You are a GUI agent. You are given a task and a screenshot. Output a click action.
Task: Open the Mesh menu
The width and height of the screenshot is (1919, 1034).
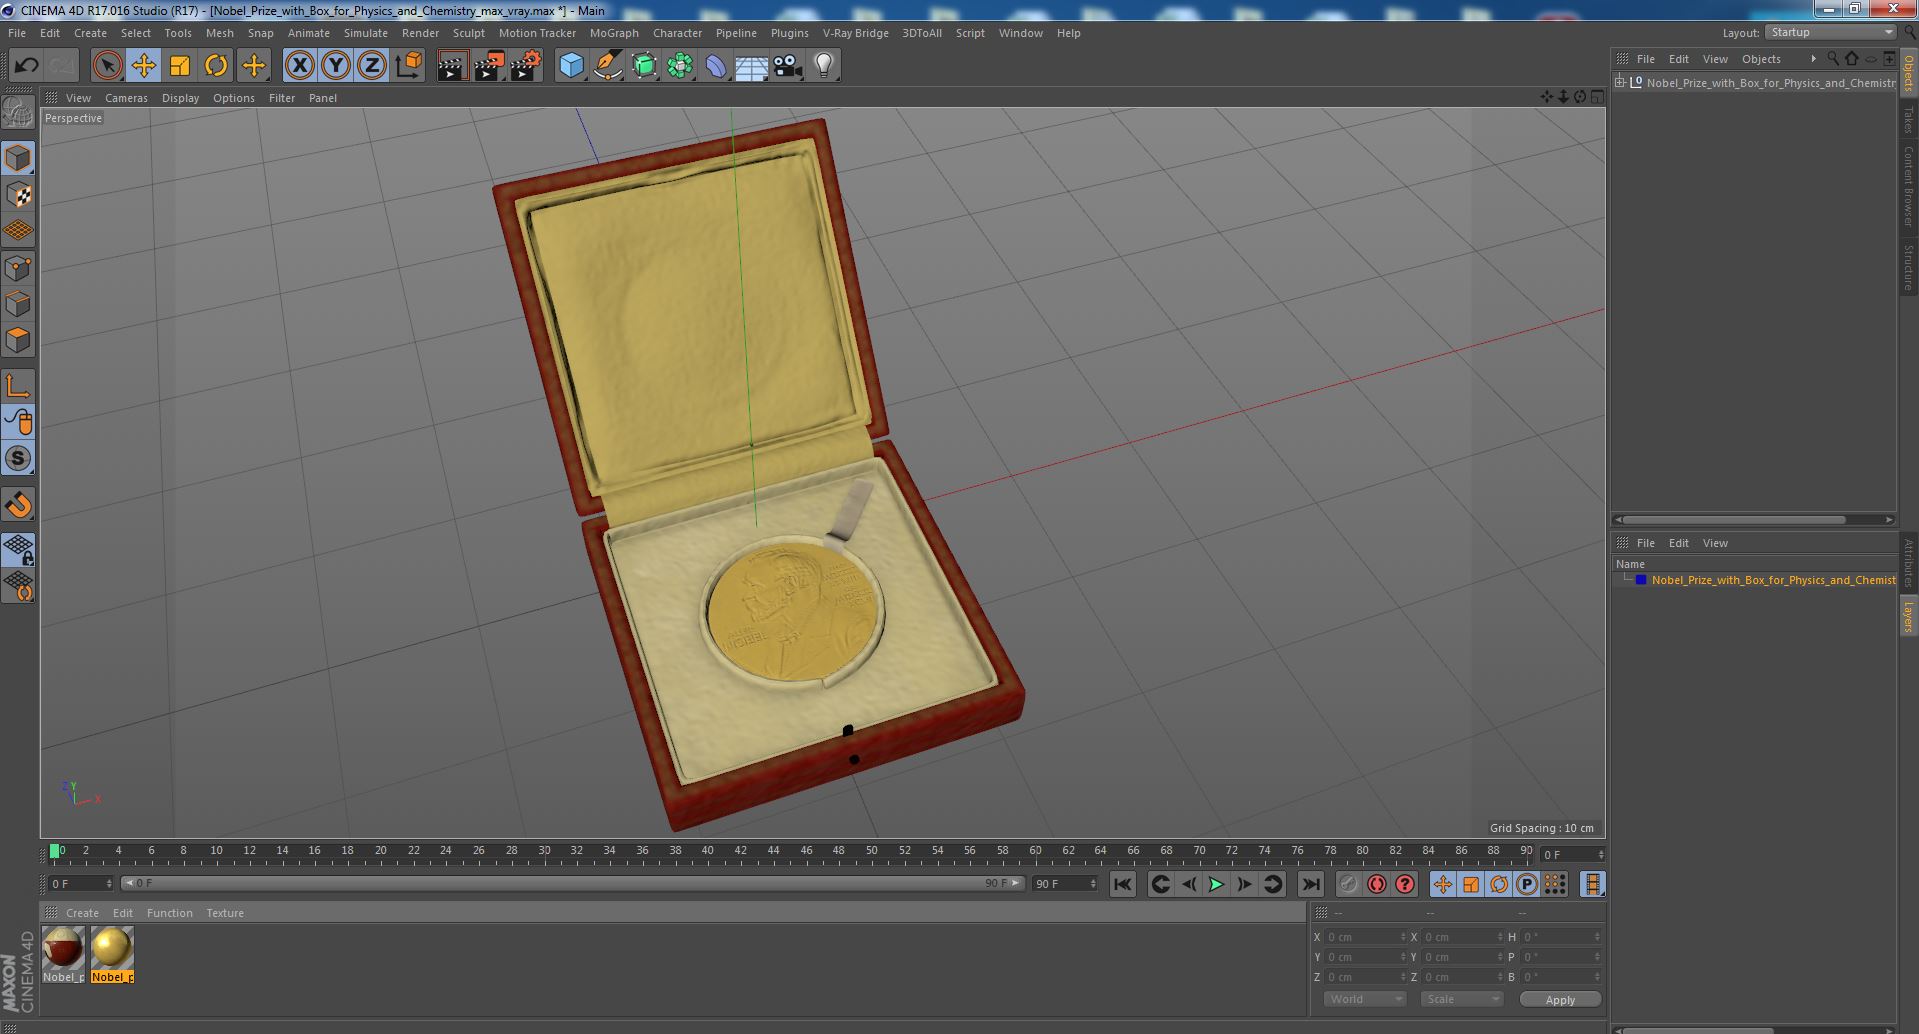219,33
